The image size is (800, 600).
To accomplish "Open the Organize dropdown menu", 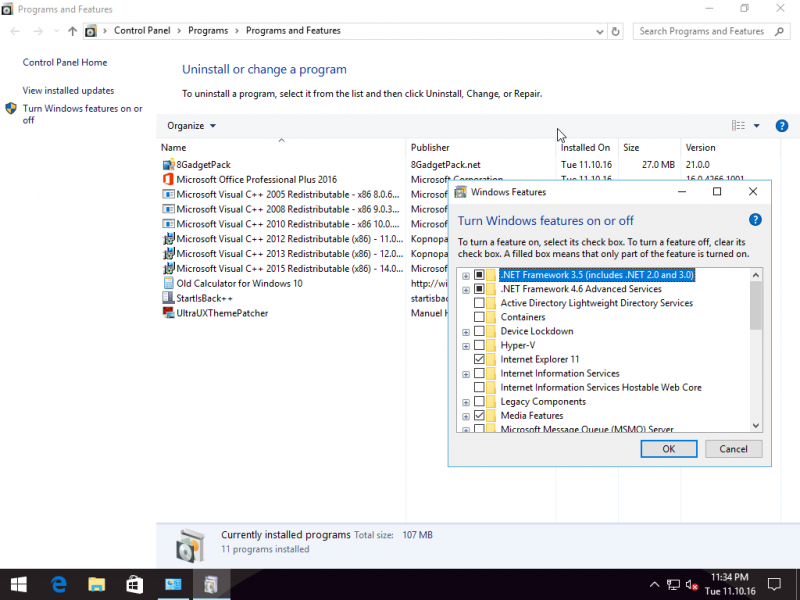I will [x=191, y=126].
